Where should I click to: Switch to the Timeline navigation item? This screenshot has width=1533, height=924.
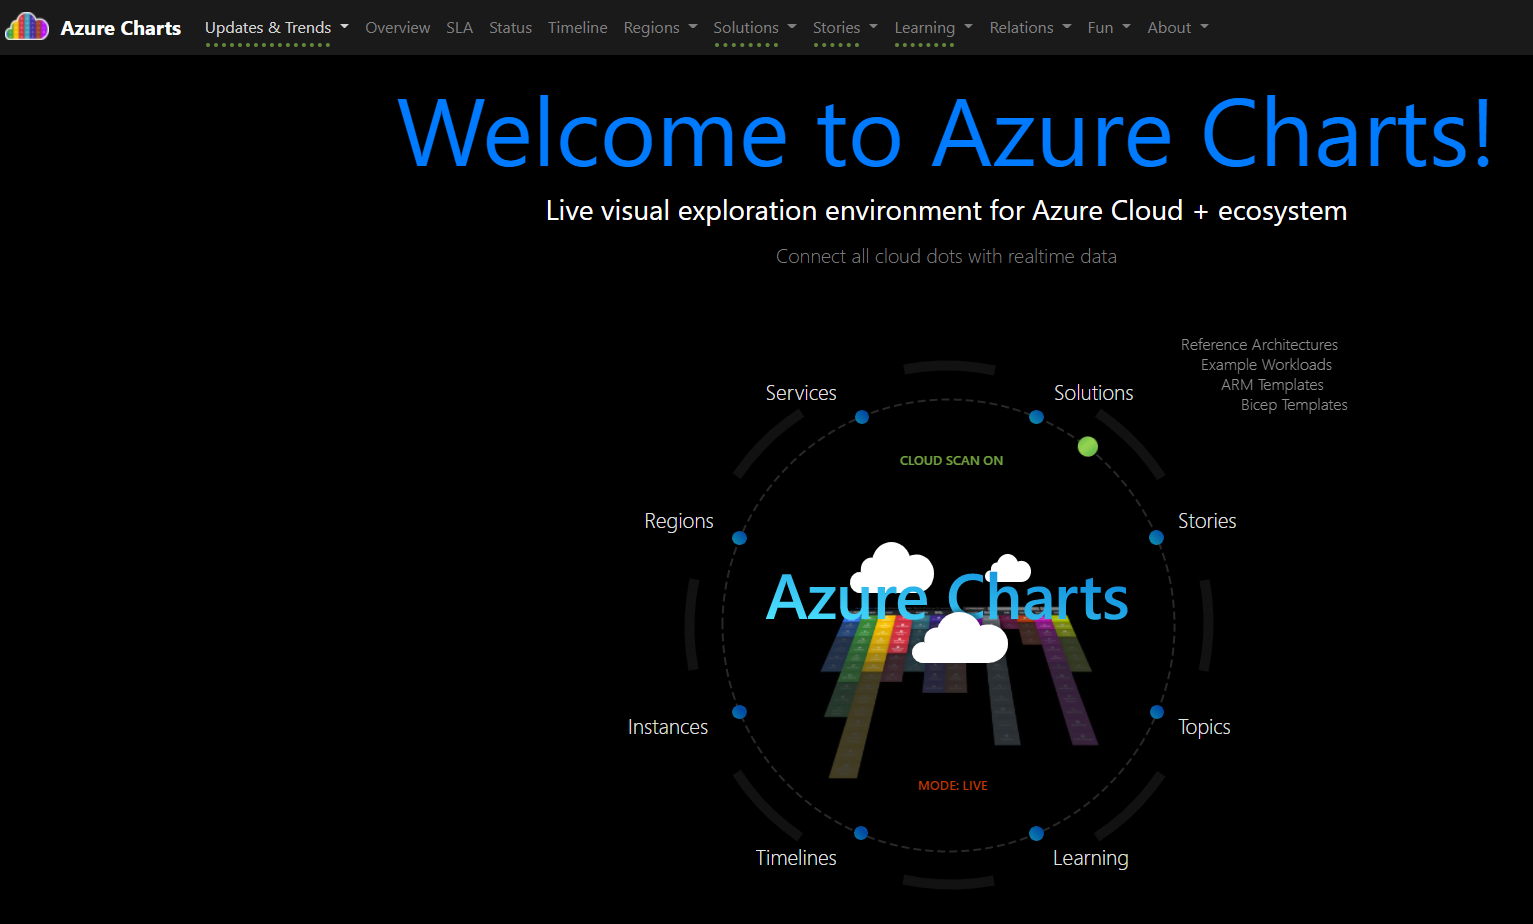(577, 27)
